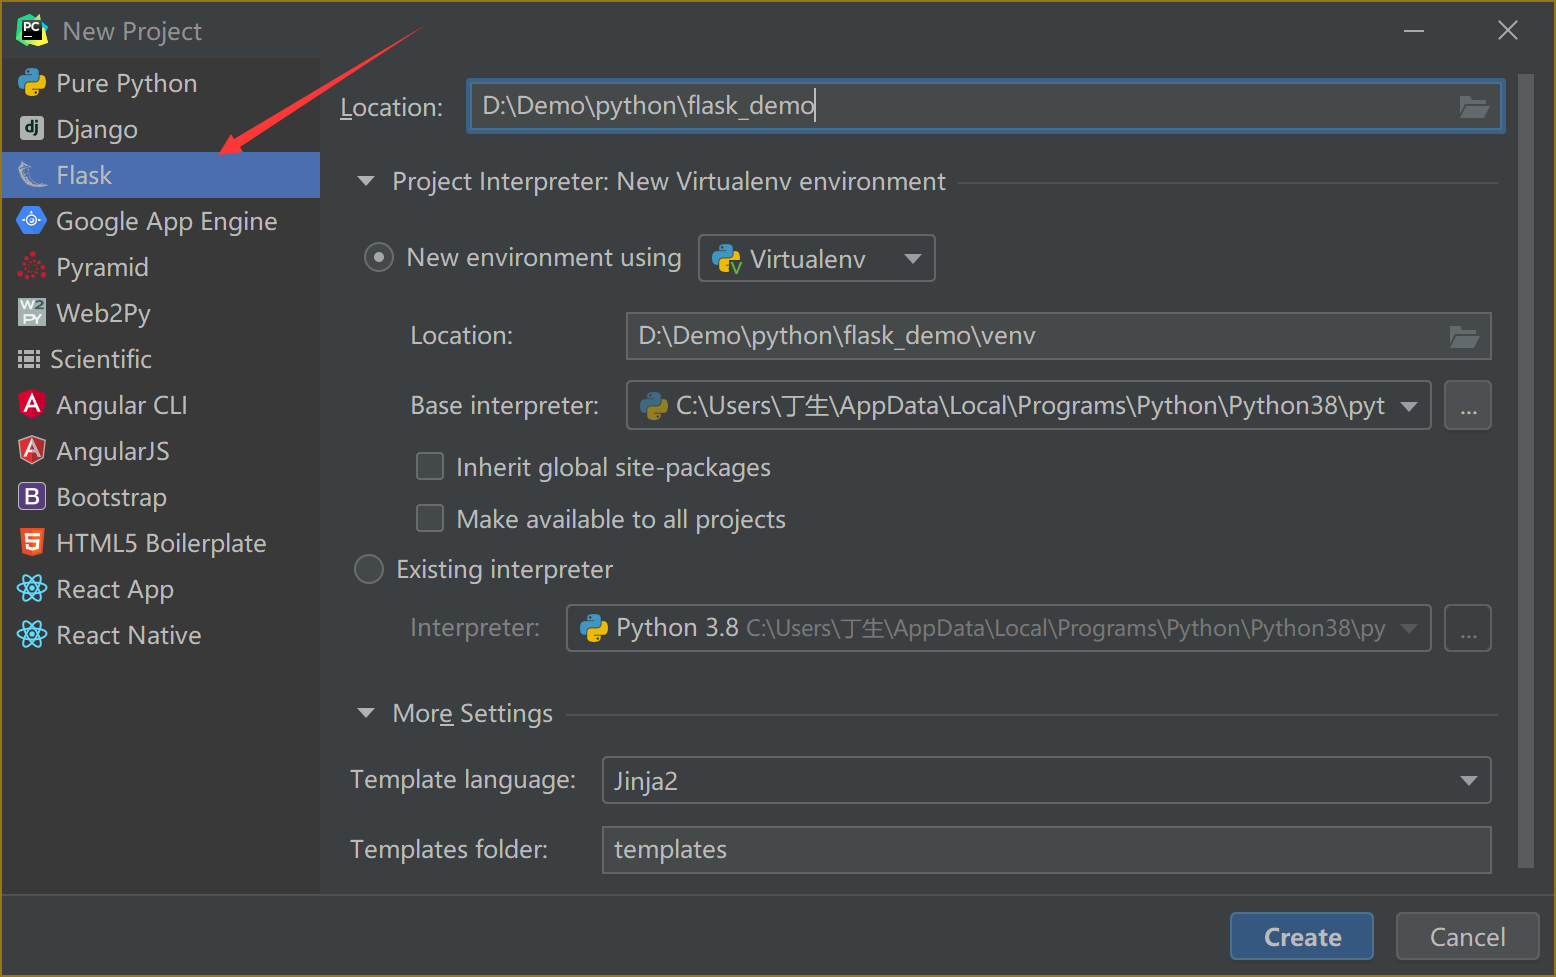Click the Create button
This screenshot has width=1556, height=977.
tap(1302, 936)
